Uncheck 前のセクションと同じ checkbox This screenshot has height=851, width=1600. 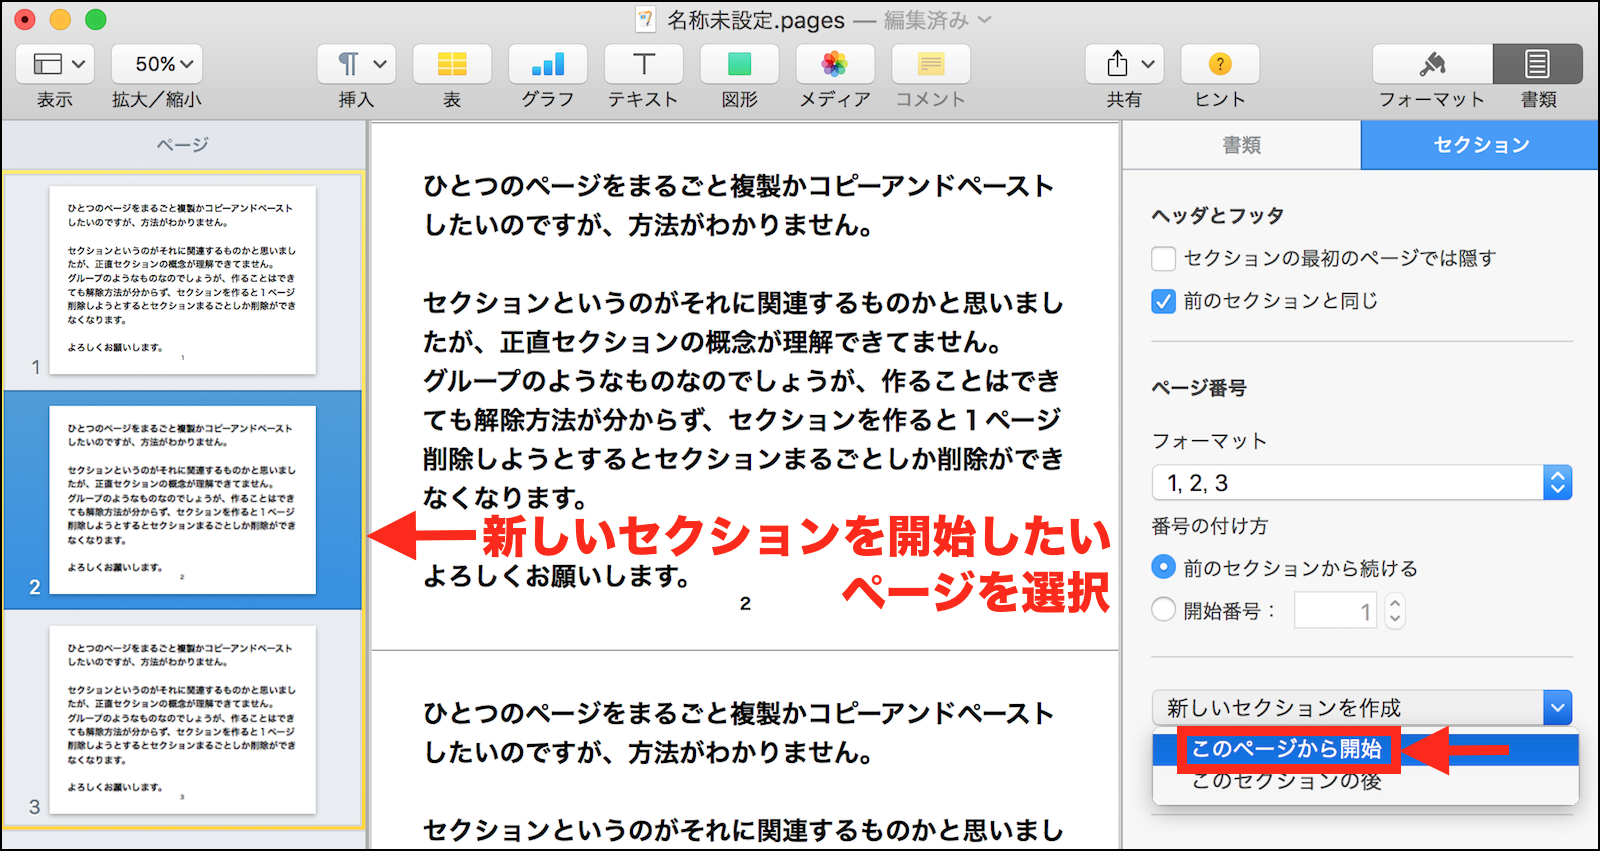[x=1164, y=301]
